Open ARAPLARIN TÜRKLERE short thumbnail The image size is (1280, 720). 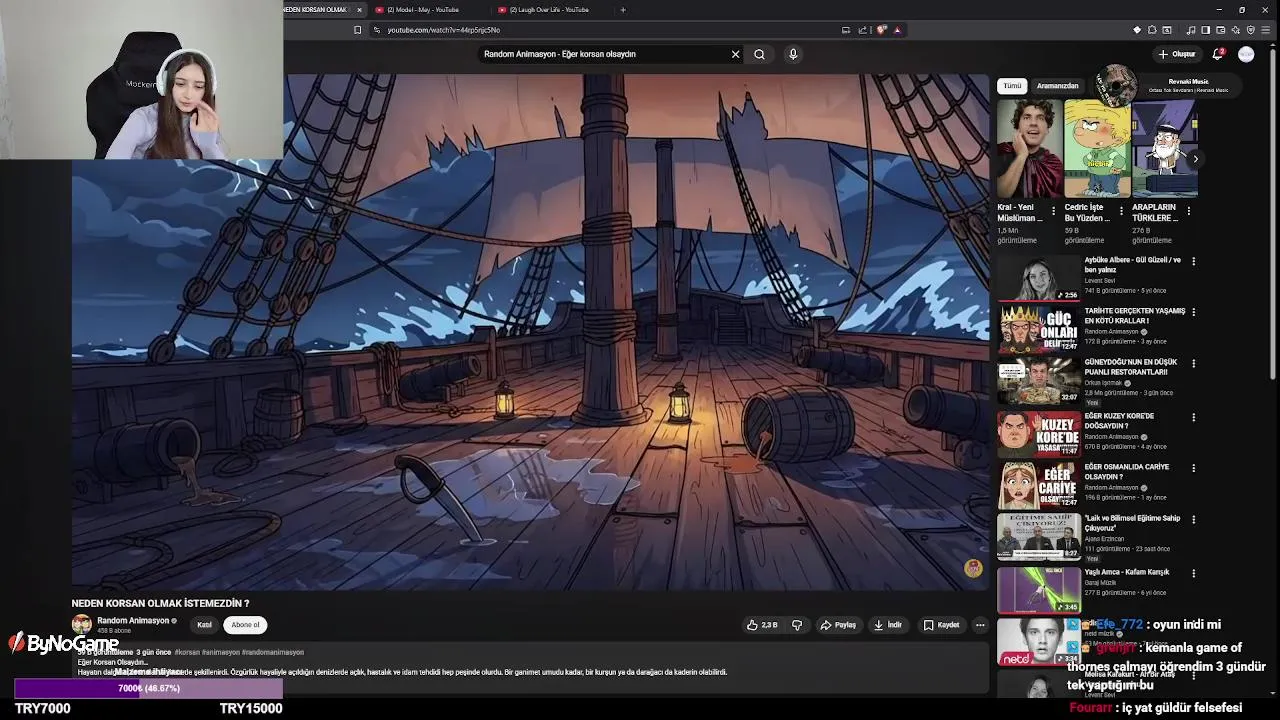1165,148
